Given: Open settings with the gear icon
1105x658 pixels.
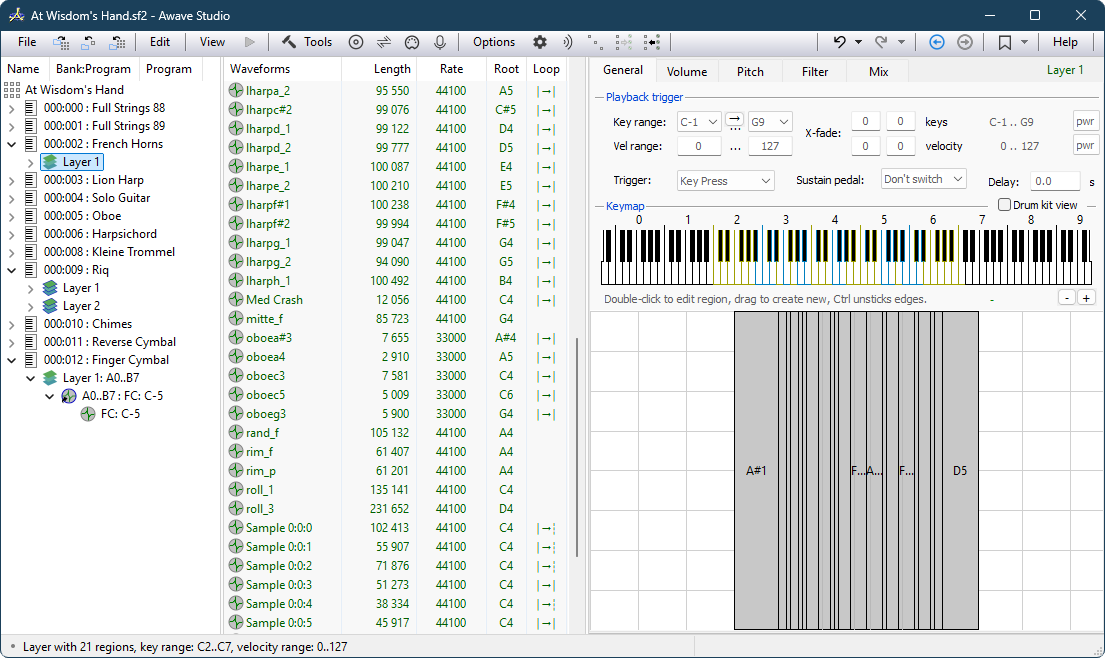Looking at the screenshot, I should (x=540, y=42).
